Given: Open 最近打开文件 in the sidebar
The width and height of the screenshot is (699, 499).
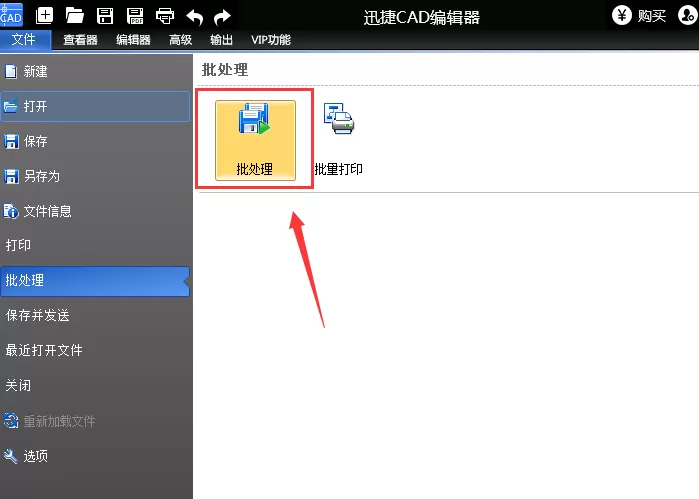Looking at the screenshot, I should [95, 351].
